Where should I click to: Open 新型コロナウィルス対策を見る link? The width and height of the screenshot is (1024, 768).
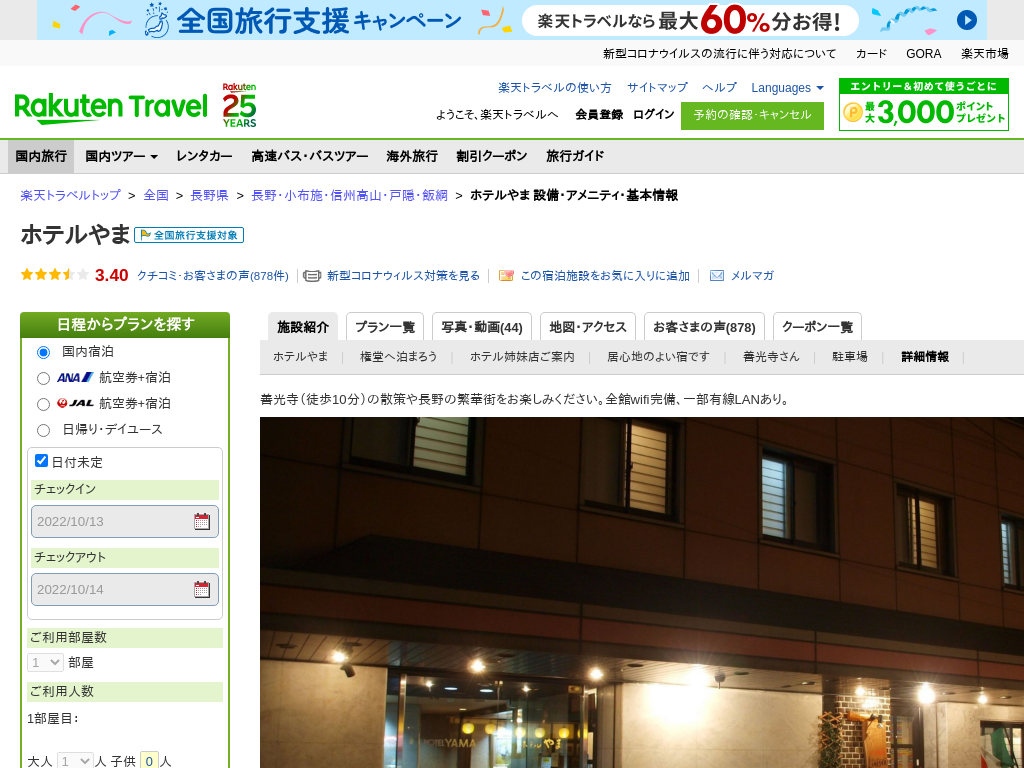click(x=404, y=276)
